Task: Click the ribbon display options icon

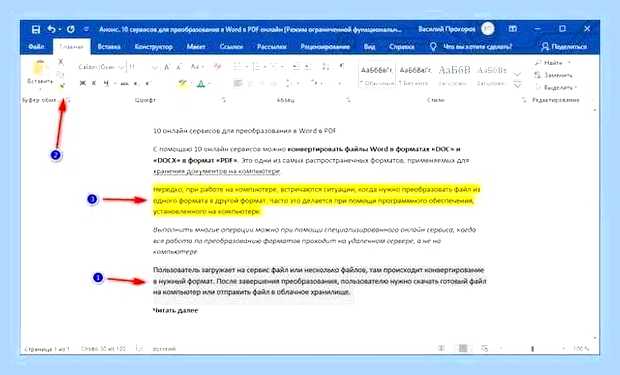Action: [513, 29]
